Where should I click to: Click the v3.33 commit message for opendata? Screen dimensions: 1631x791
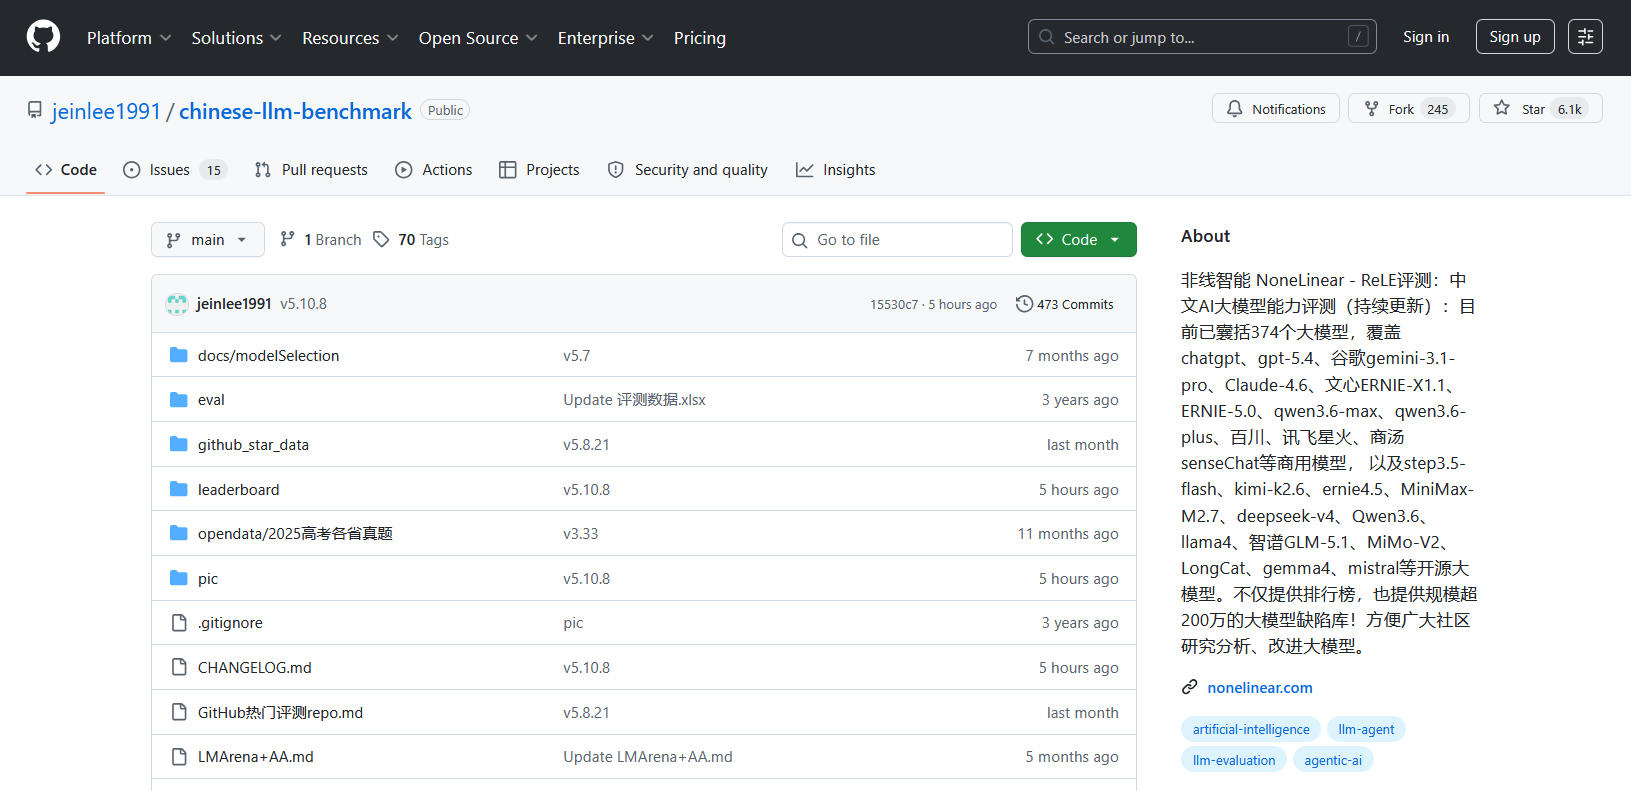(x=580, y=534)
